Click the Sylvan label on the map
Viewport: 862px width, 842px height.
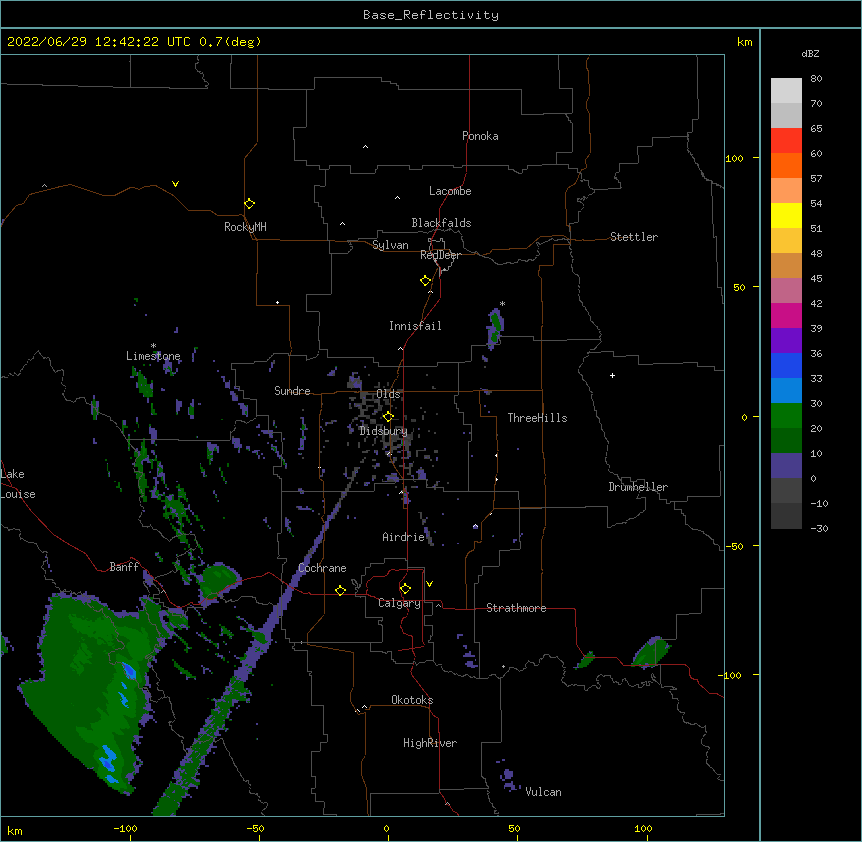(390, 245)
